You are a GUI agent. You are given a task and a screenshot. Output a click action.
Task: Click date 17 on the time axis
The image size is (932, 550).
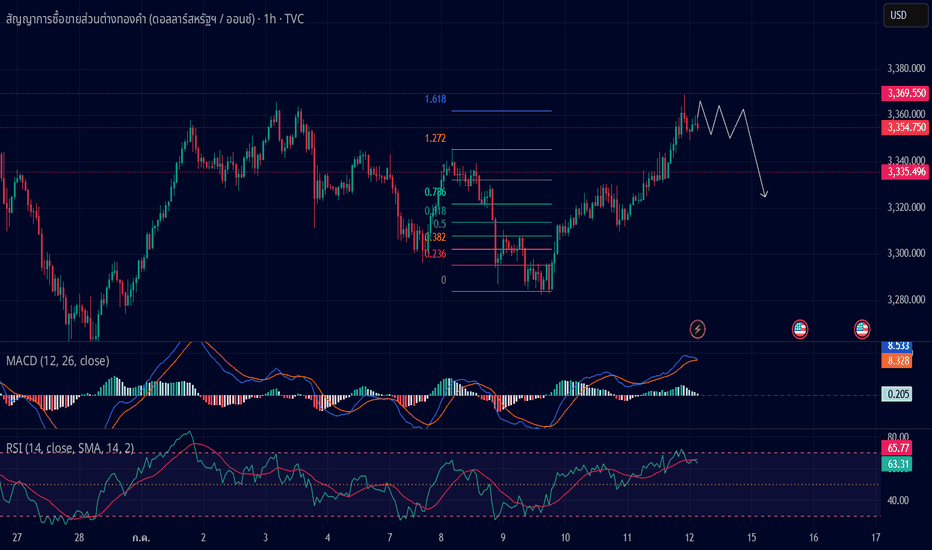coord(876,538)
